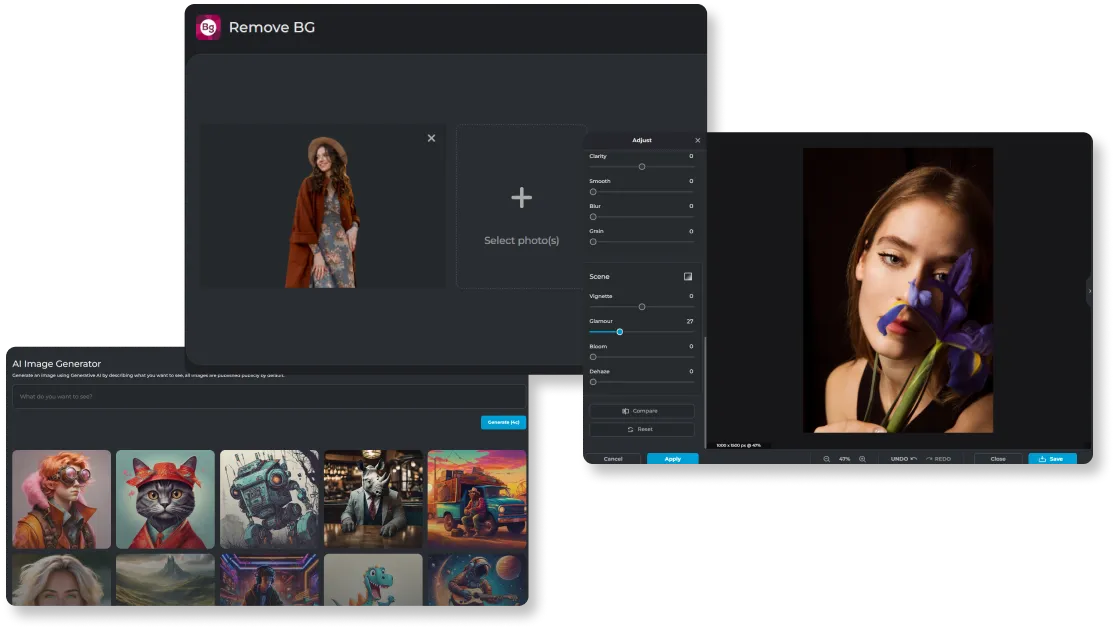Image resolution: width=1115 pixels, height=630 pixels.
Task: Click the plus icon to add photos
Action: 521,198
